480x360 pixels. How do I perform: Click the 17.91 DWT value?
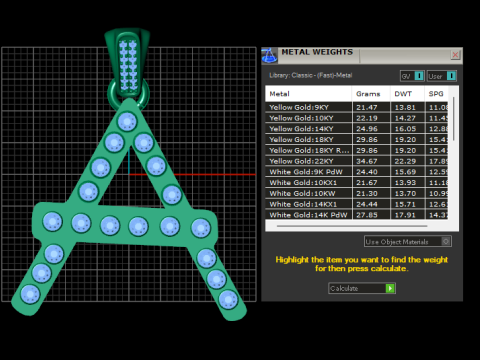point(405,215)
